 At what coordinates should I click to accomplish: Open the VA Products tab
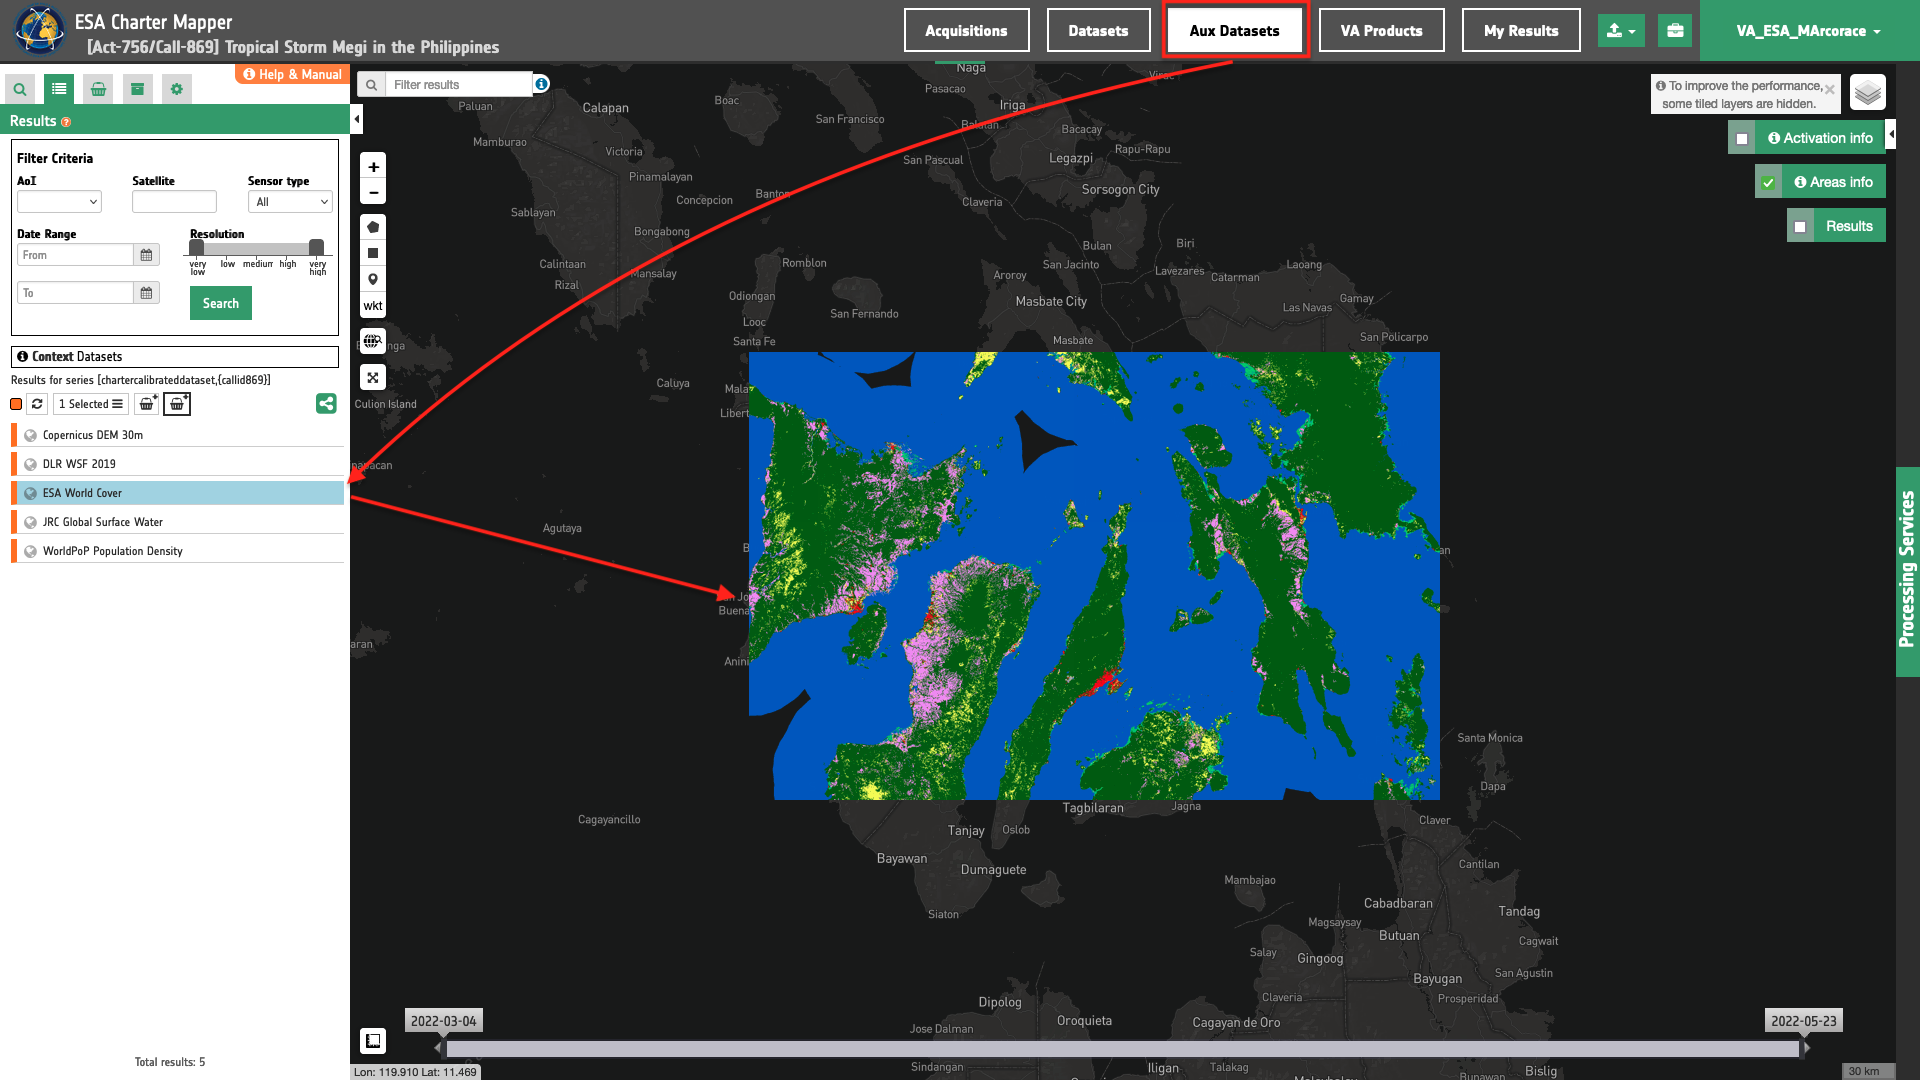click(1381, 31)
